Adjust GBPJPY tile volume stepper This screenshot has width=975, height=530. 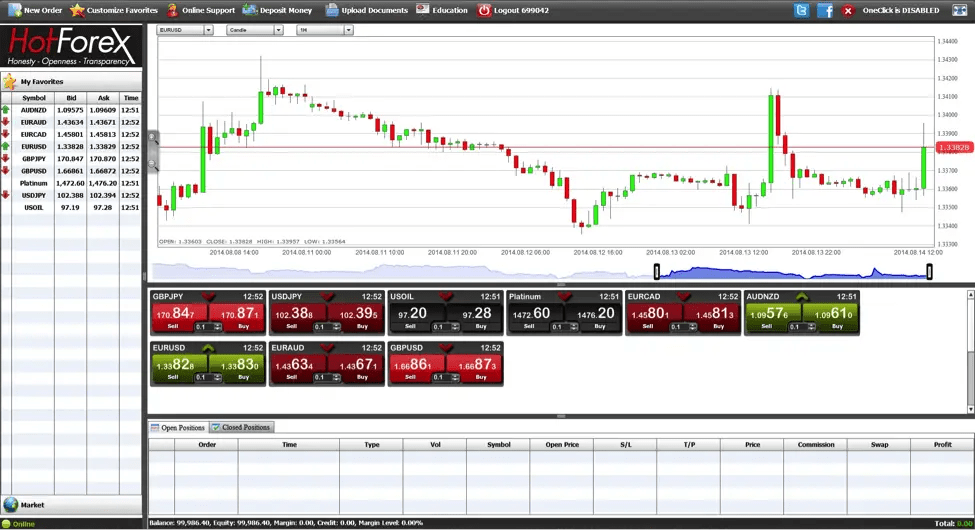[x=217, y=327]
